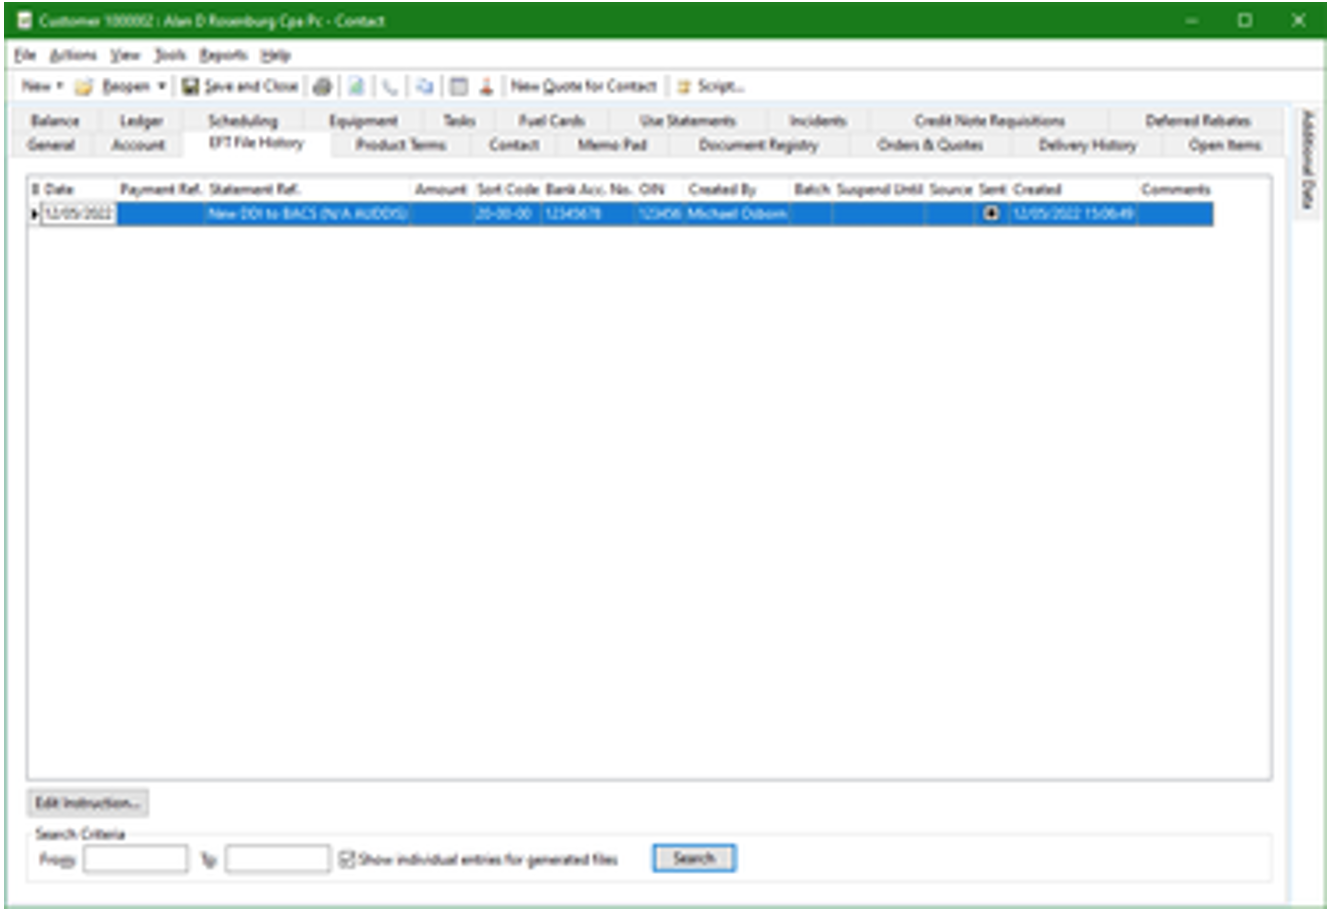Click New Quote for Contact

tap(584, 87)
